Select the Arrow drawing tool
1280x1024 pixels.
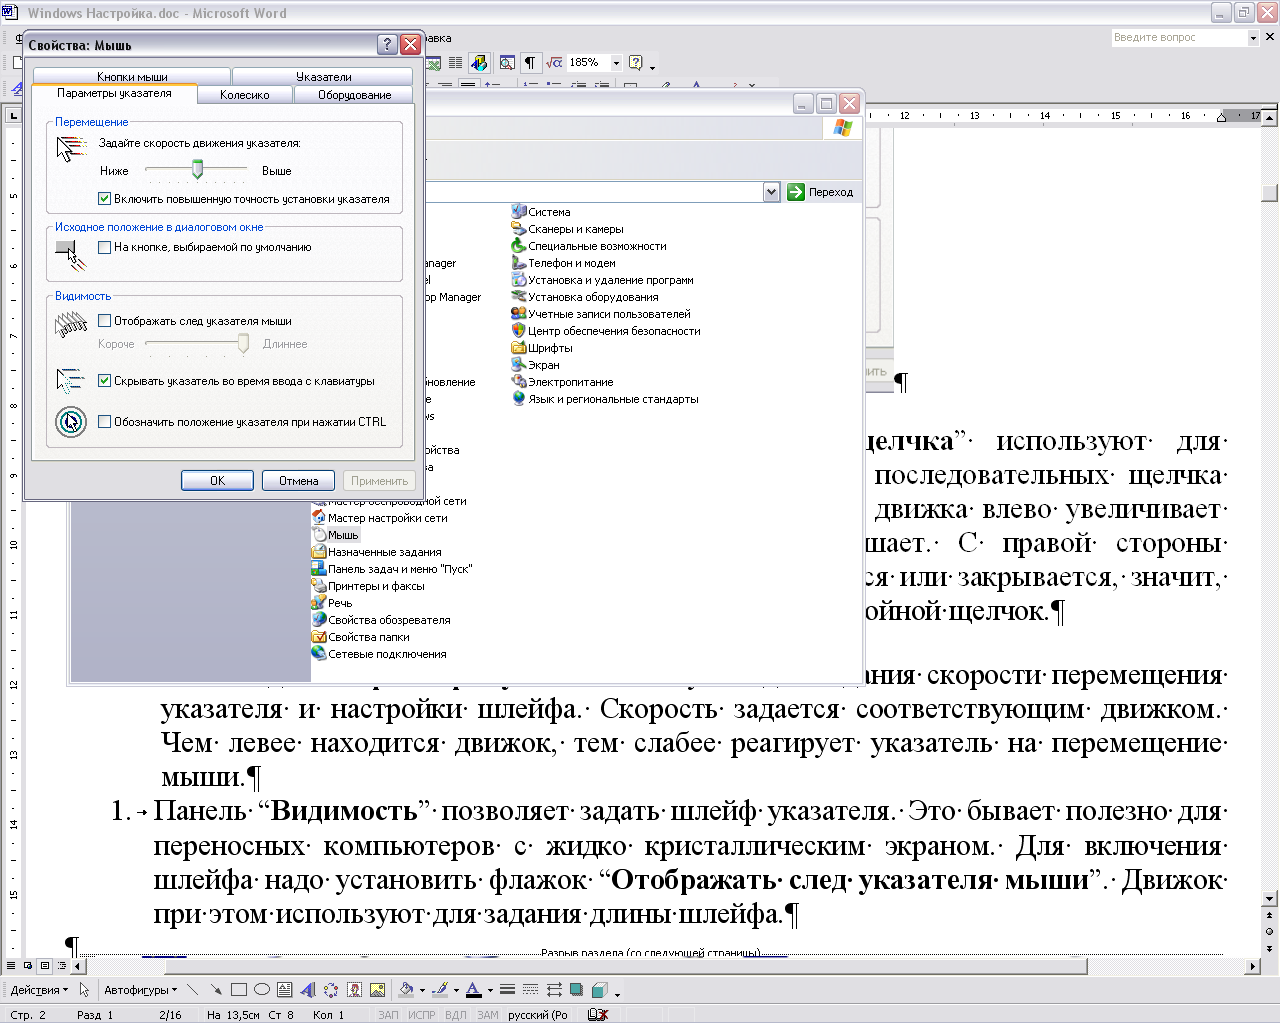(x=216, y=990)
